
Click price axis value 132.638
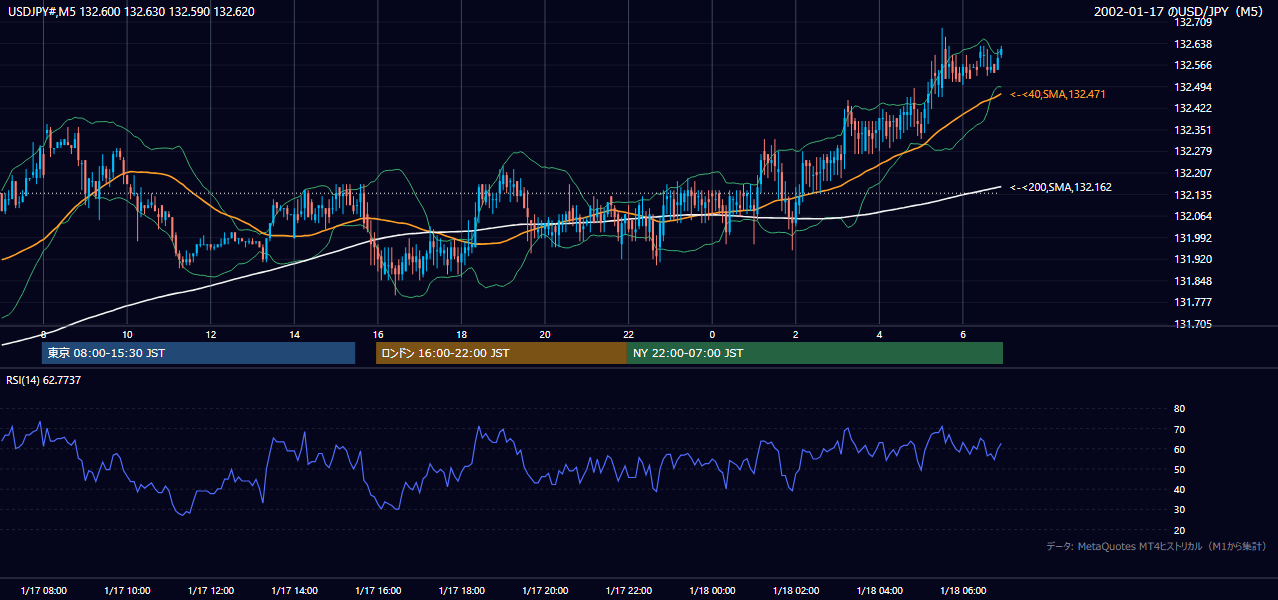click(x=1193, y=44)
